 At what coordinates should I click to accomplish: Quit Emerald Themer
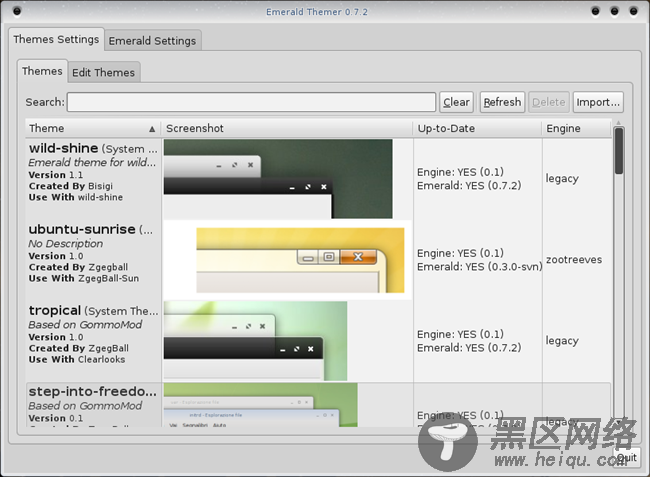point(626,458)
